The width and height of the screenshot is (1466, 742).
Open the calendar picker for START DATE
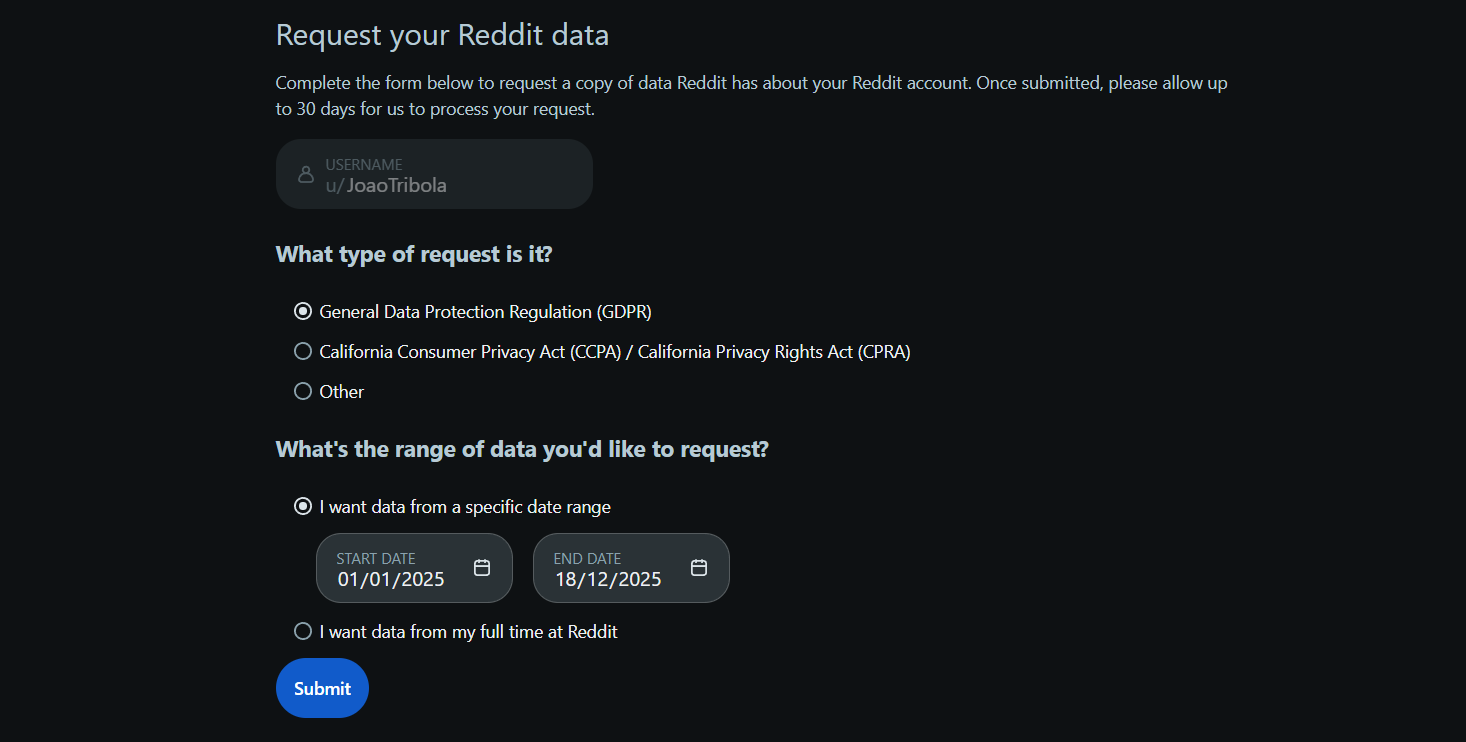(481, 566)
